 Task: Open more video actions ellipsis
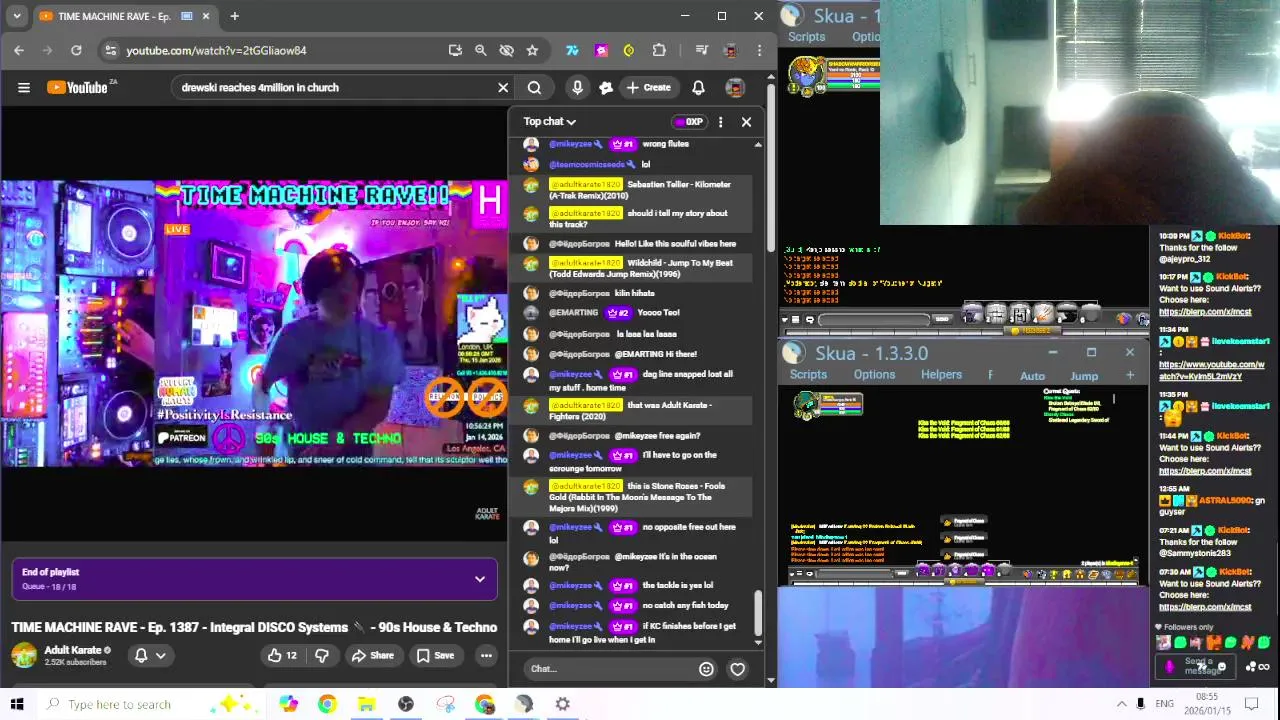486,656
